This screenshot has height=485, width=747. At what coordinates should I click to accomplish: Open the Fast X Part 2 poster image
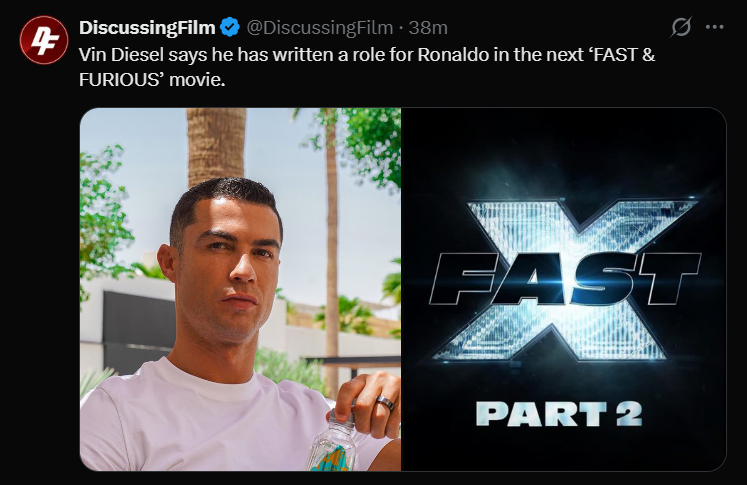click(564, 289)
